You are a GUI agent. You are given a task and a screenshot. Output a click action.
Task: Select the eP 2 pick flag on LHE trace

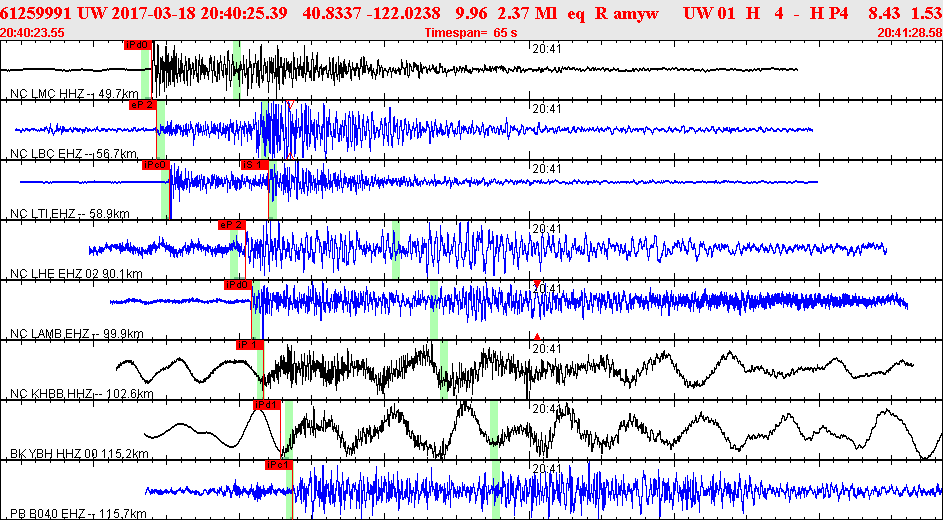pyautogui.click(x=232, y=225)
